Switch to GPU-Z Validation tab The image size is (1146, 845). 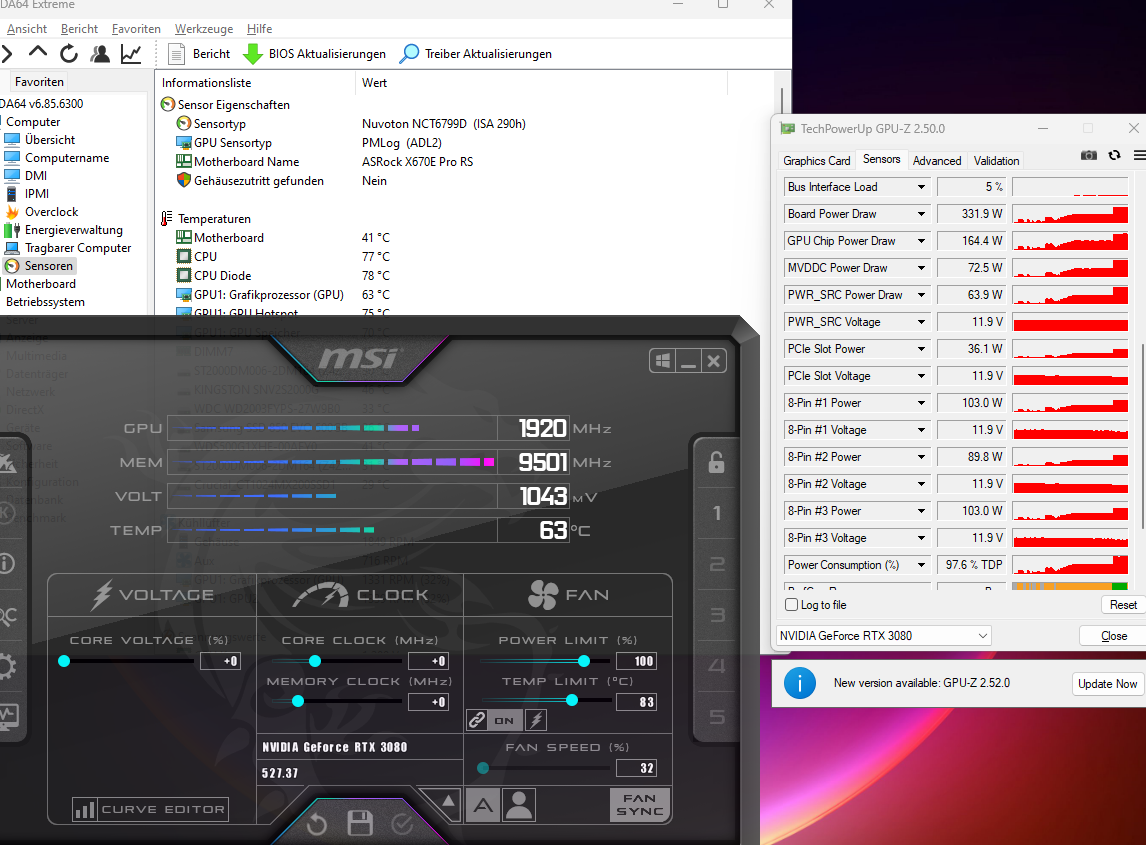point(996,161)
